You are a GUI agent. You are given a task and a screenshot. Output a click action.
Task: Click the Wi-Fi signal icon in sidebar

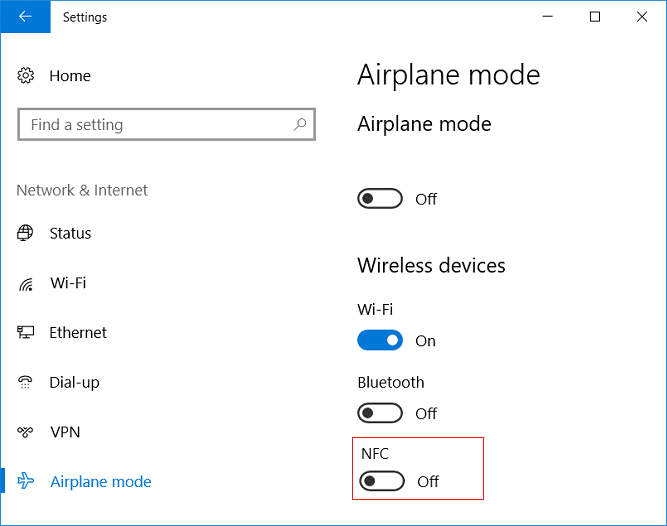coord(26,284)
